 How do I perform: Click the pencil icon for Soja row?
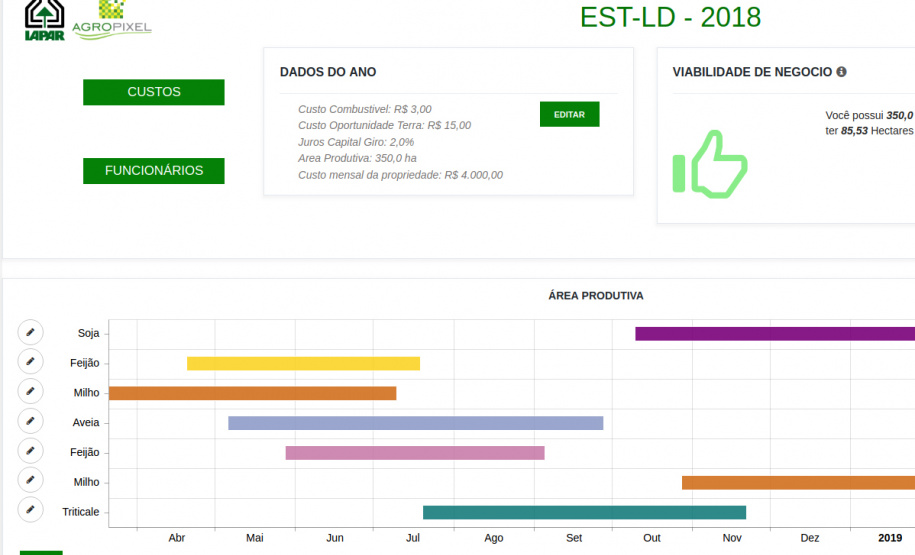30,332
